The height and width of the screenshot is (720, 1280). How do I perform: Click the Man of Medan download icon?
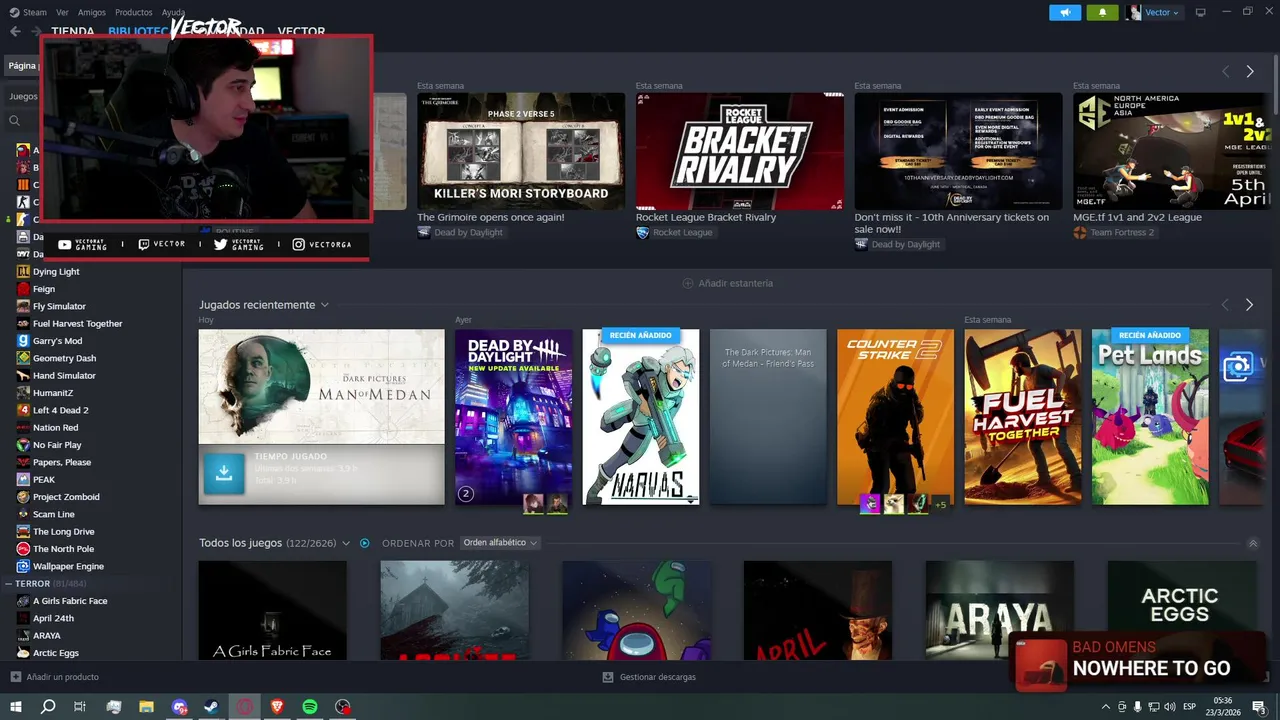pyautogui.click(x=224, y=474)
